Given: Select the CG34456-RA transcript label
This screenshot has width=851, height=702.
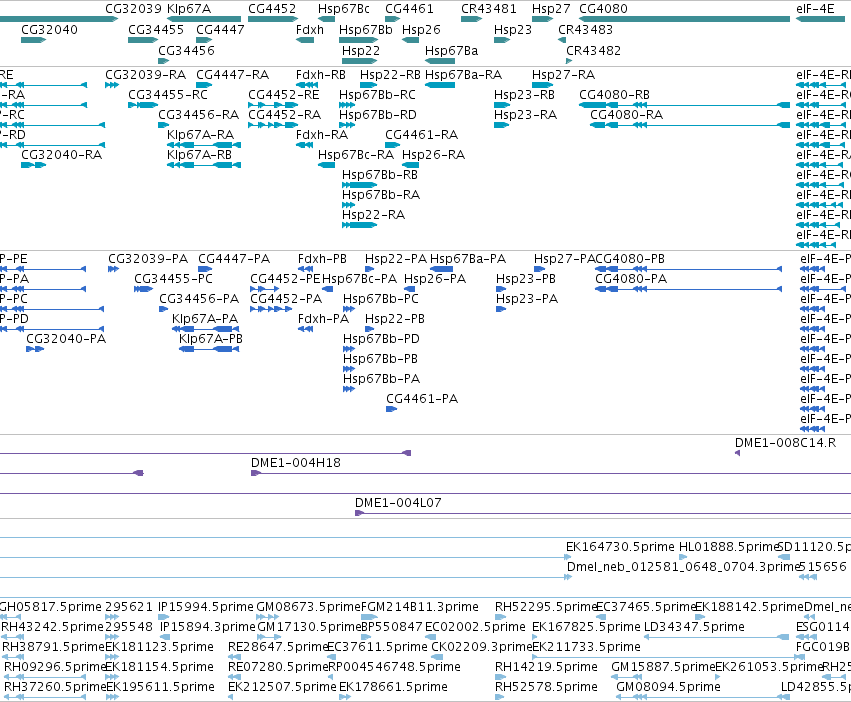Looking at the screenshot, I should coord(199,115).
